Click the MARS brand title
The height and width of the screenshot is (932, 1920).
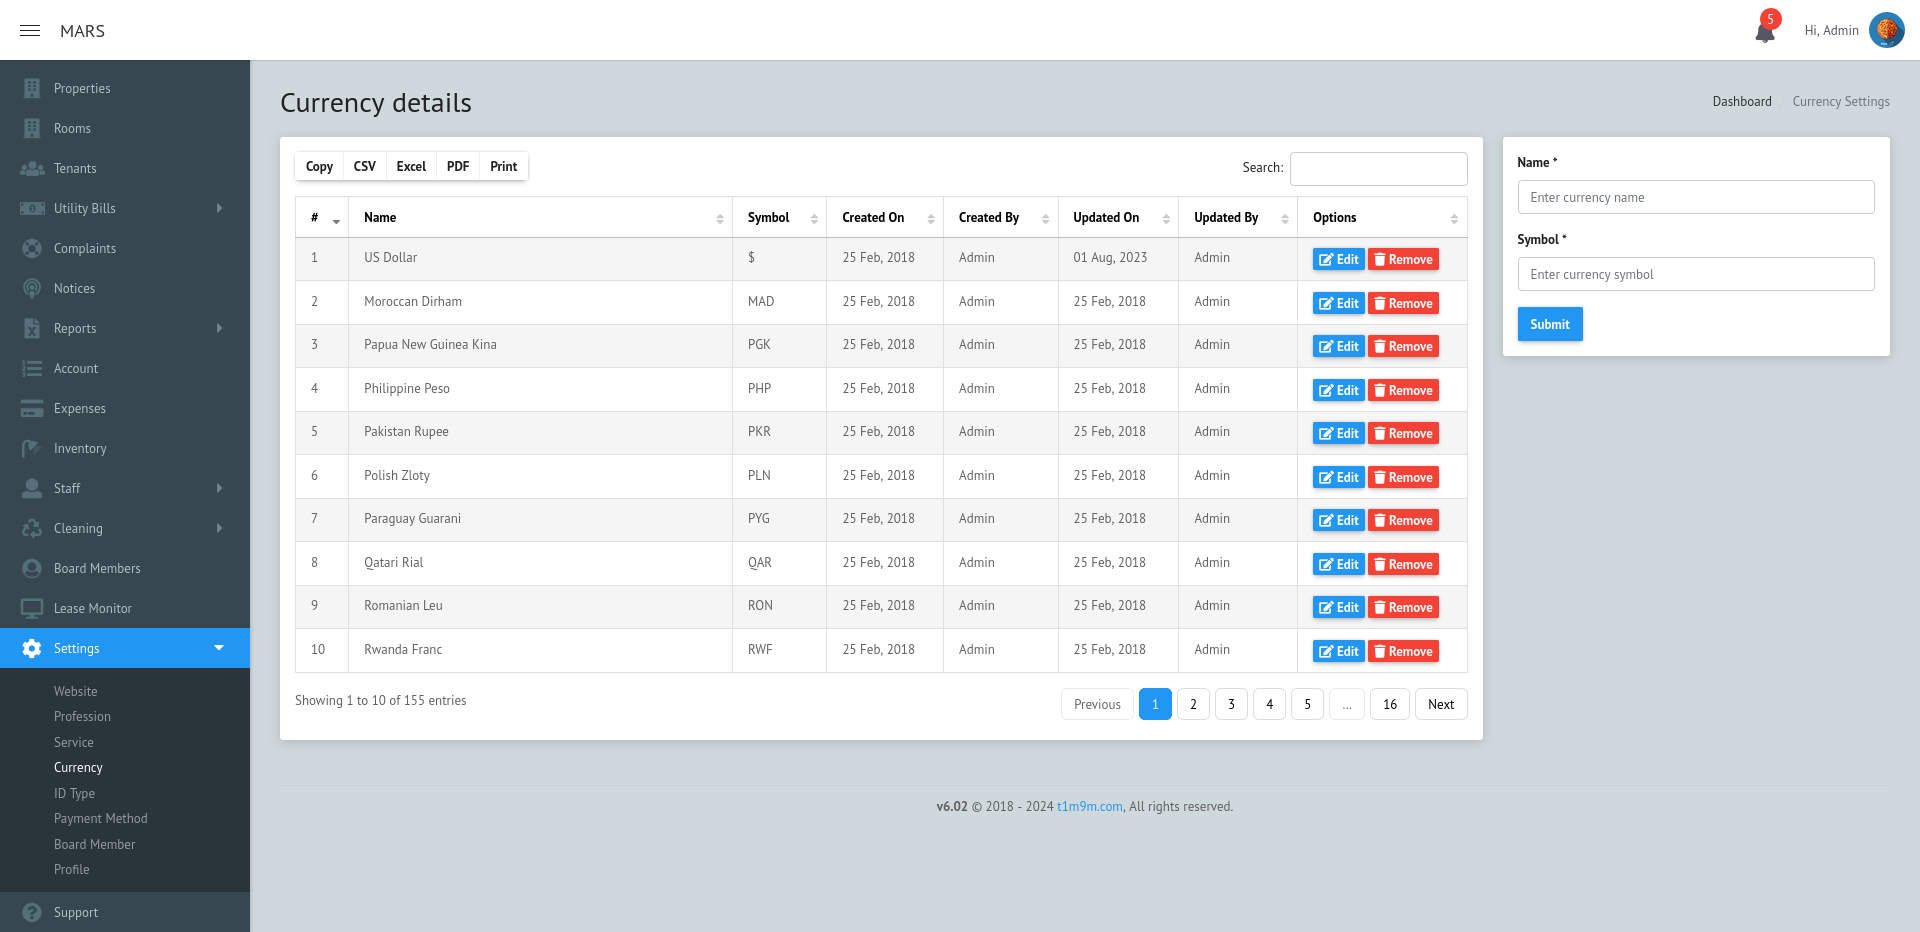(x=82, y=31)
